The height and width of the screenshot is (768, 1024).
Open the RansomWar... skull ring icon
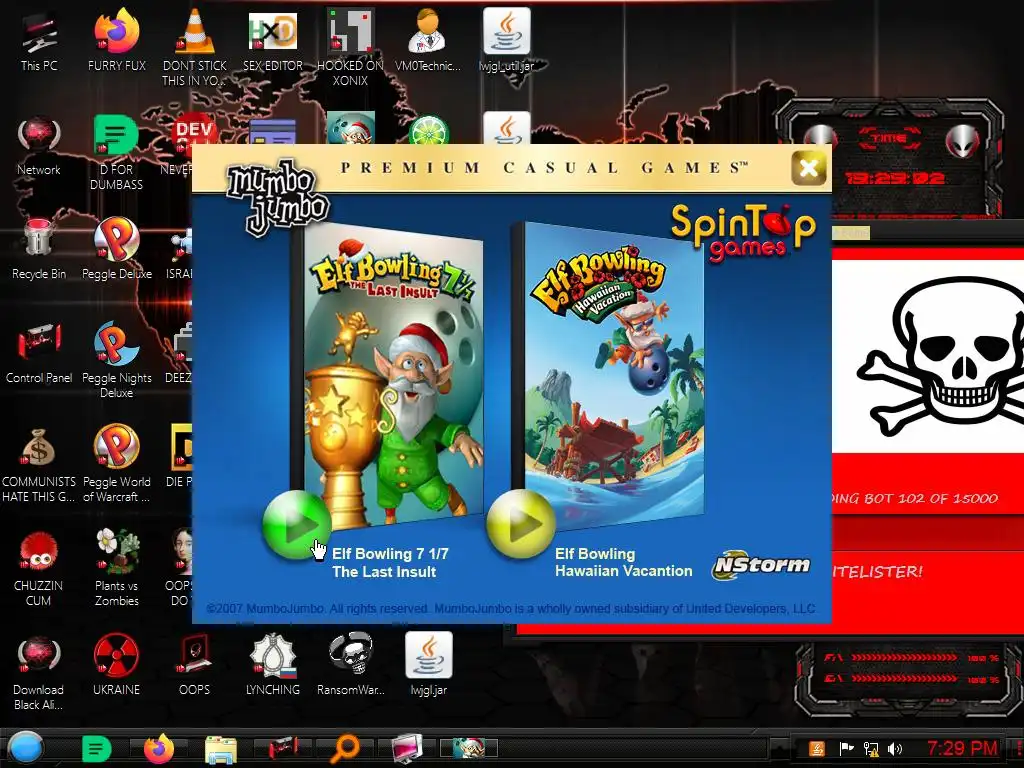pos(350,665)
